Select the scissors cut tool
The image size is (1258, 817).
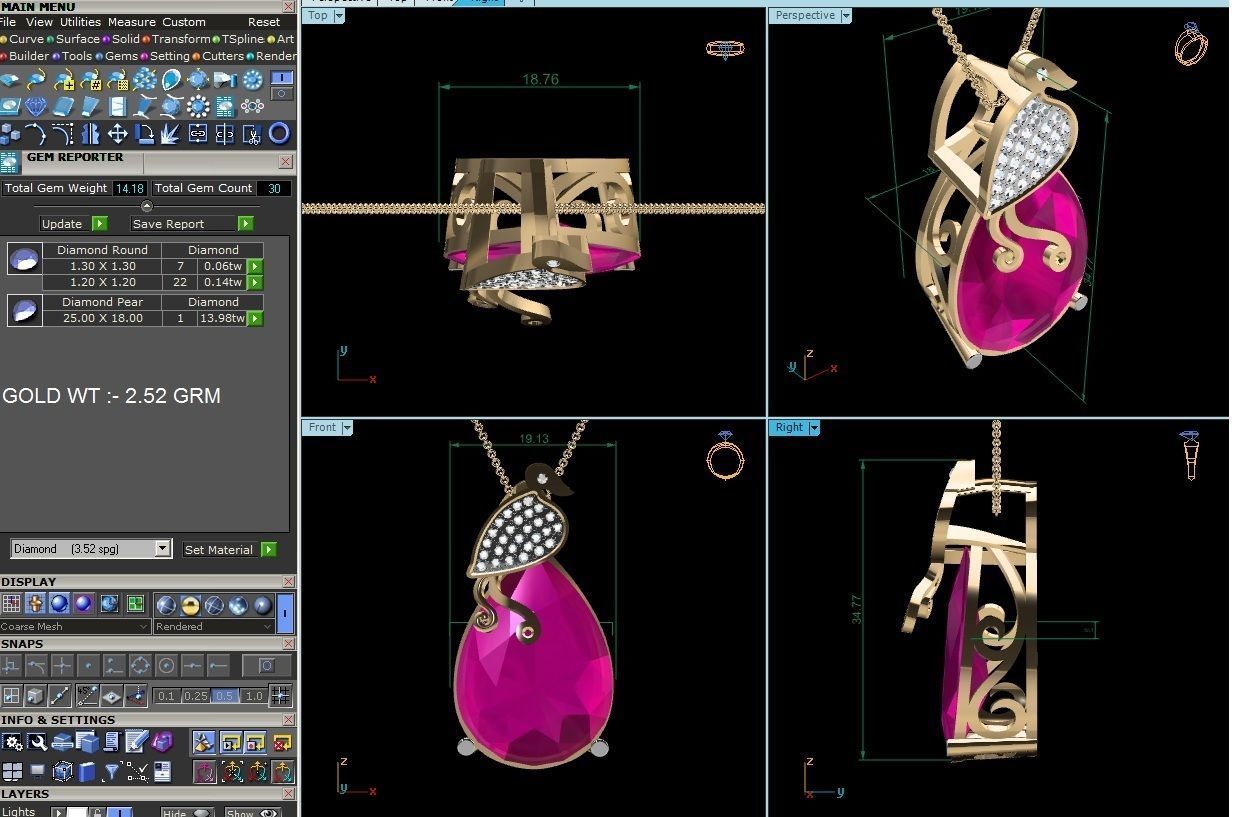(251, 134)
